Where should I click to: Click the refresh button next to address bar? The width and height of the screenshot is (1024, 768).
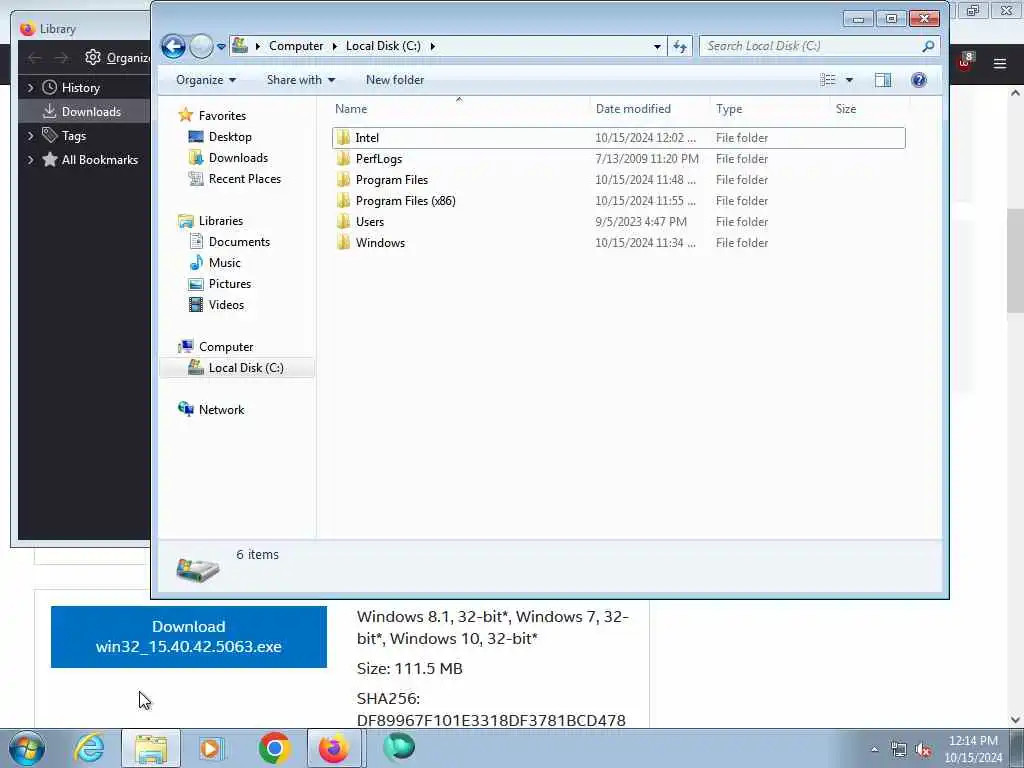click(x=680, y=46)
